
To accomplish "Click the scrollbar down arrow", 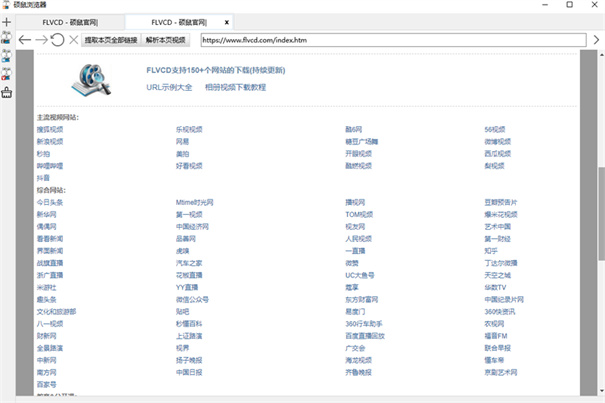I will (x=602, y=391).
